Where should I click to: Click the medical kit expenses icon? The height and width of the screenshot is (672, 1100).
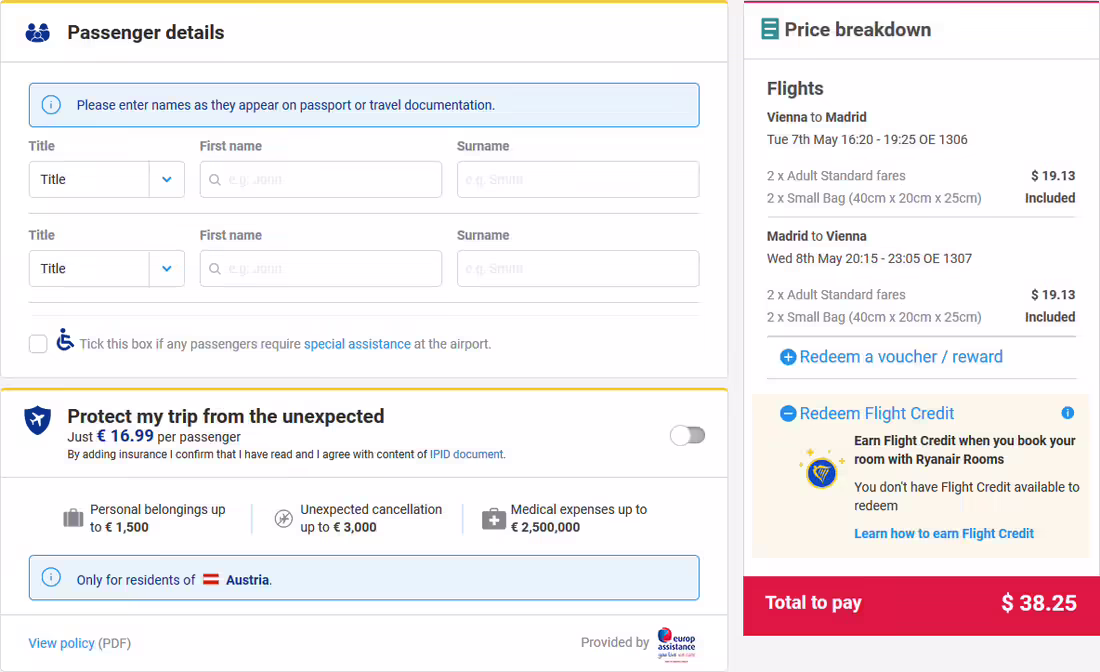[x=494, y=519]
